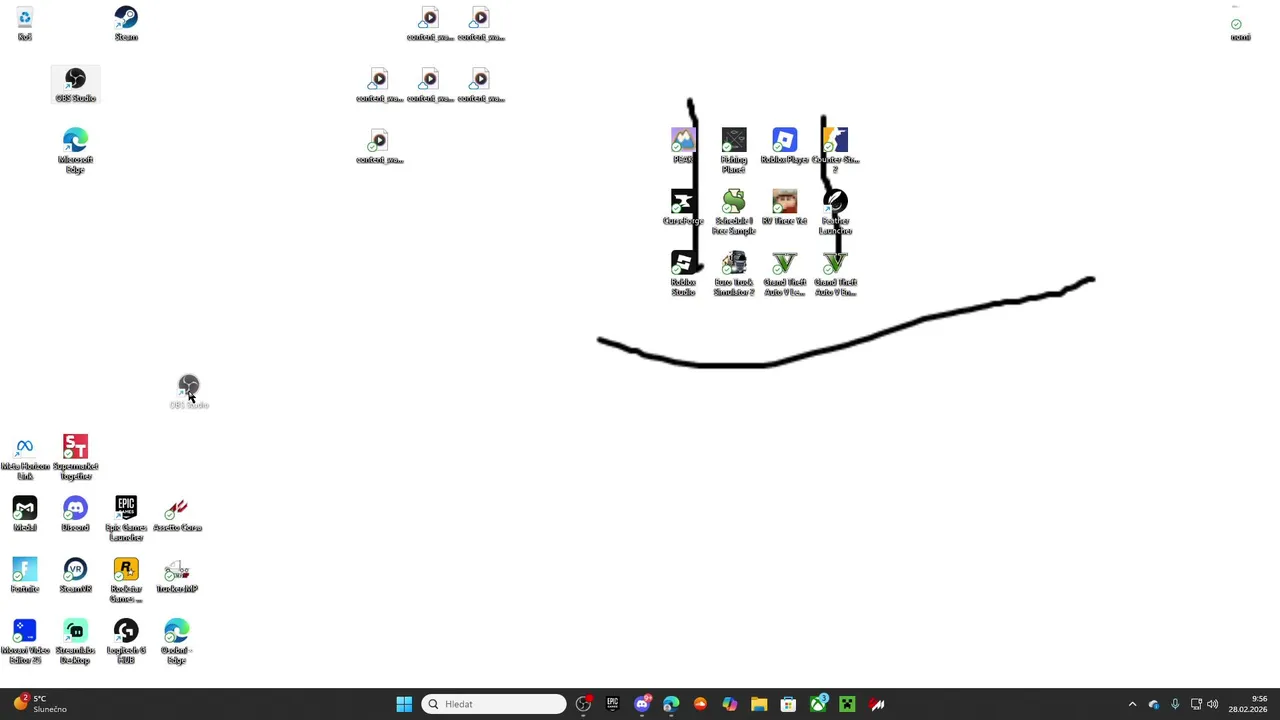Image resolution: width=1280 pixels, height=720 pixels.
Task: Click the microphone tray icon
Action: pos(1175,704)
